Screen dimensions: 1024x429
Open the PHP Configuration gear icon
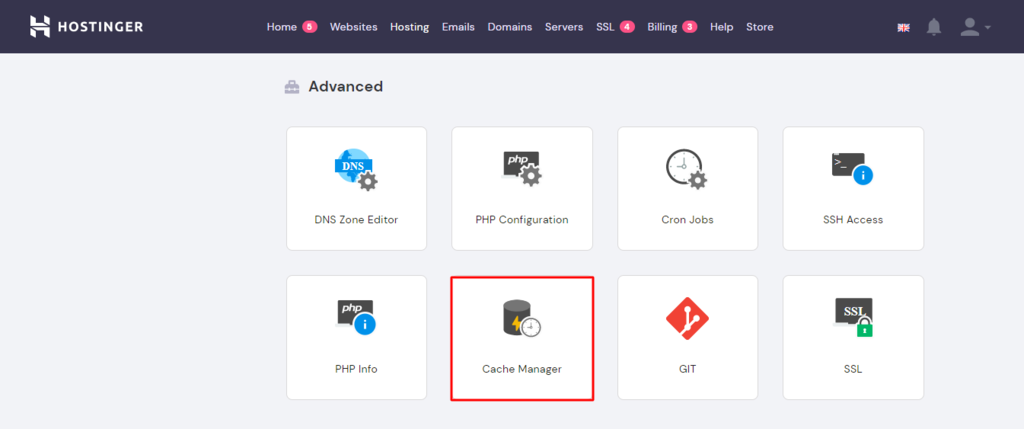point(521,170)
